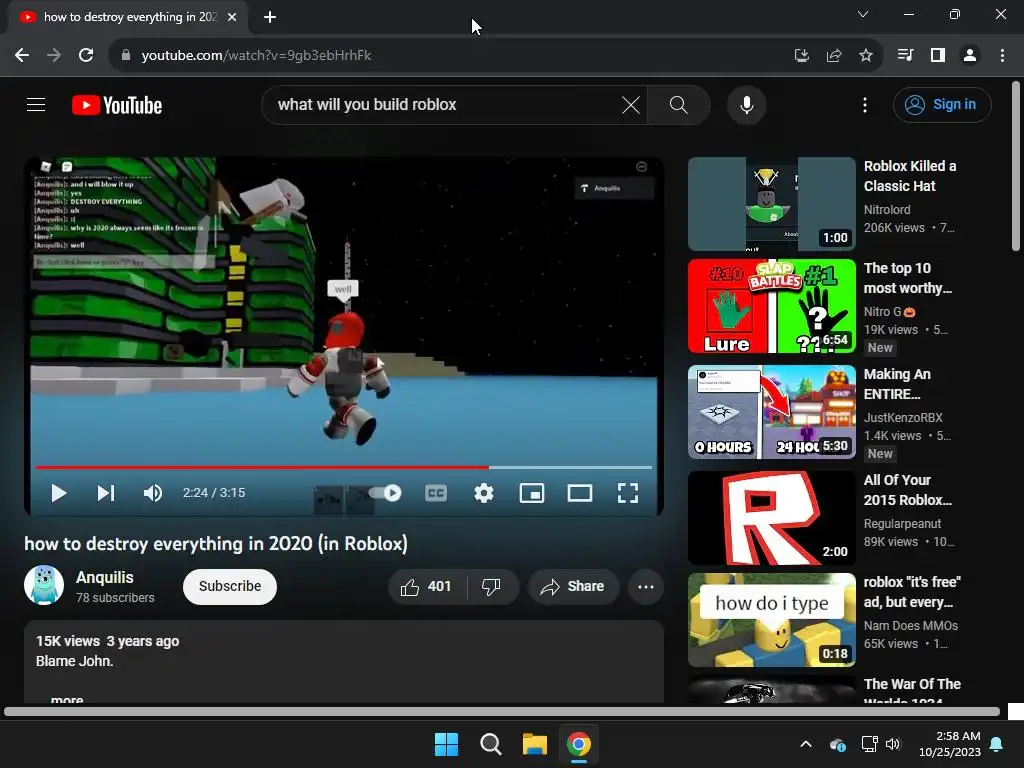Seek on the red video progress bar

(344, 468)
